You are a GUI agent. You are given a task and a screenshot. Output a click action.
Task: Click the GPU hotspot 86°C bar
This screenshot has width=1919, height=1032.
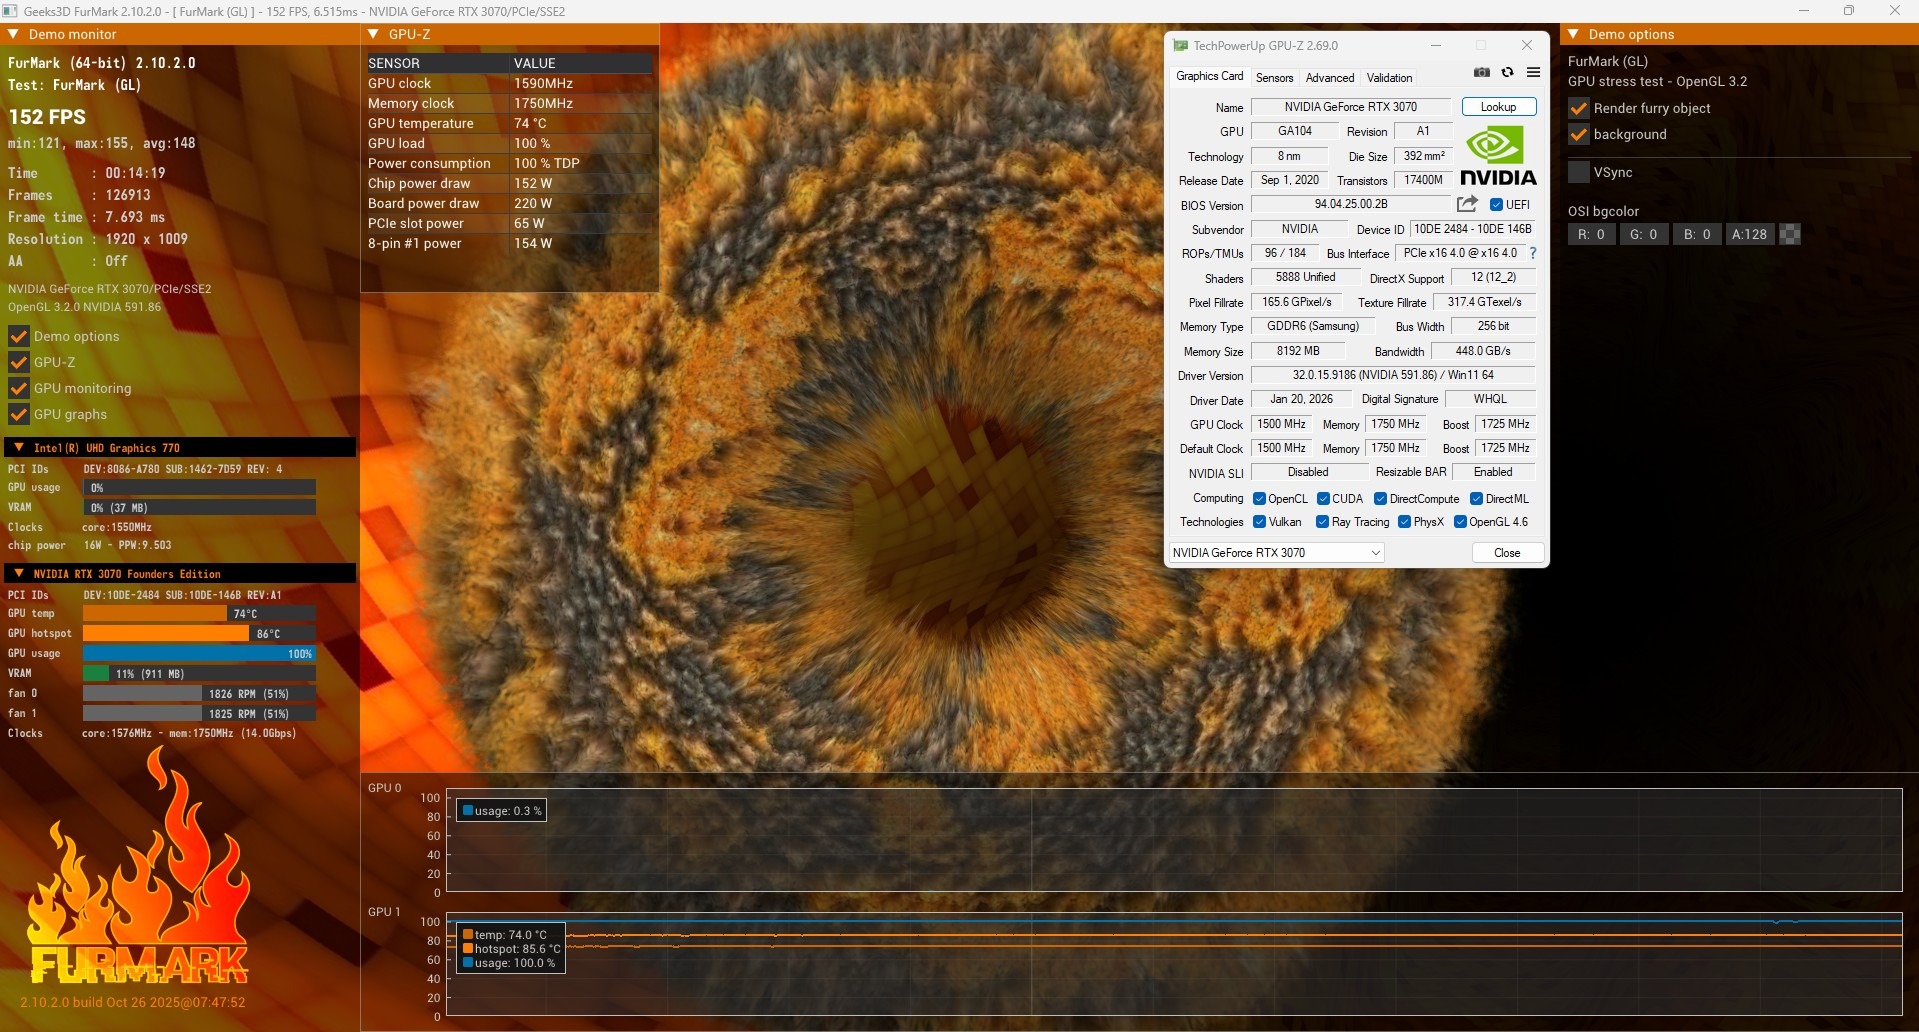point(199,633)
